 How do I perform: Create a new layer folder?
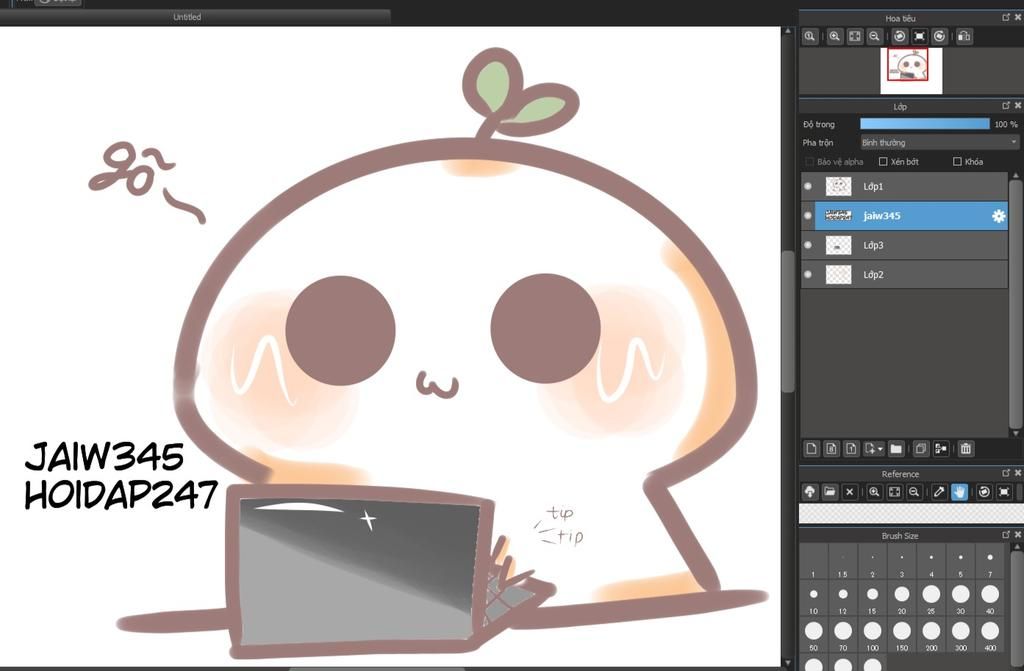[896, 449]
